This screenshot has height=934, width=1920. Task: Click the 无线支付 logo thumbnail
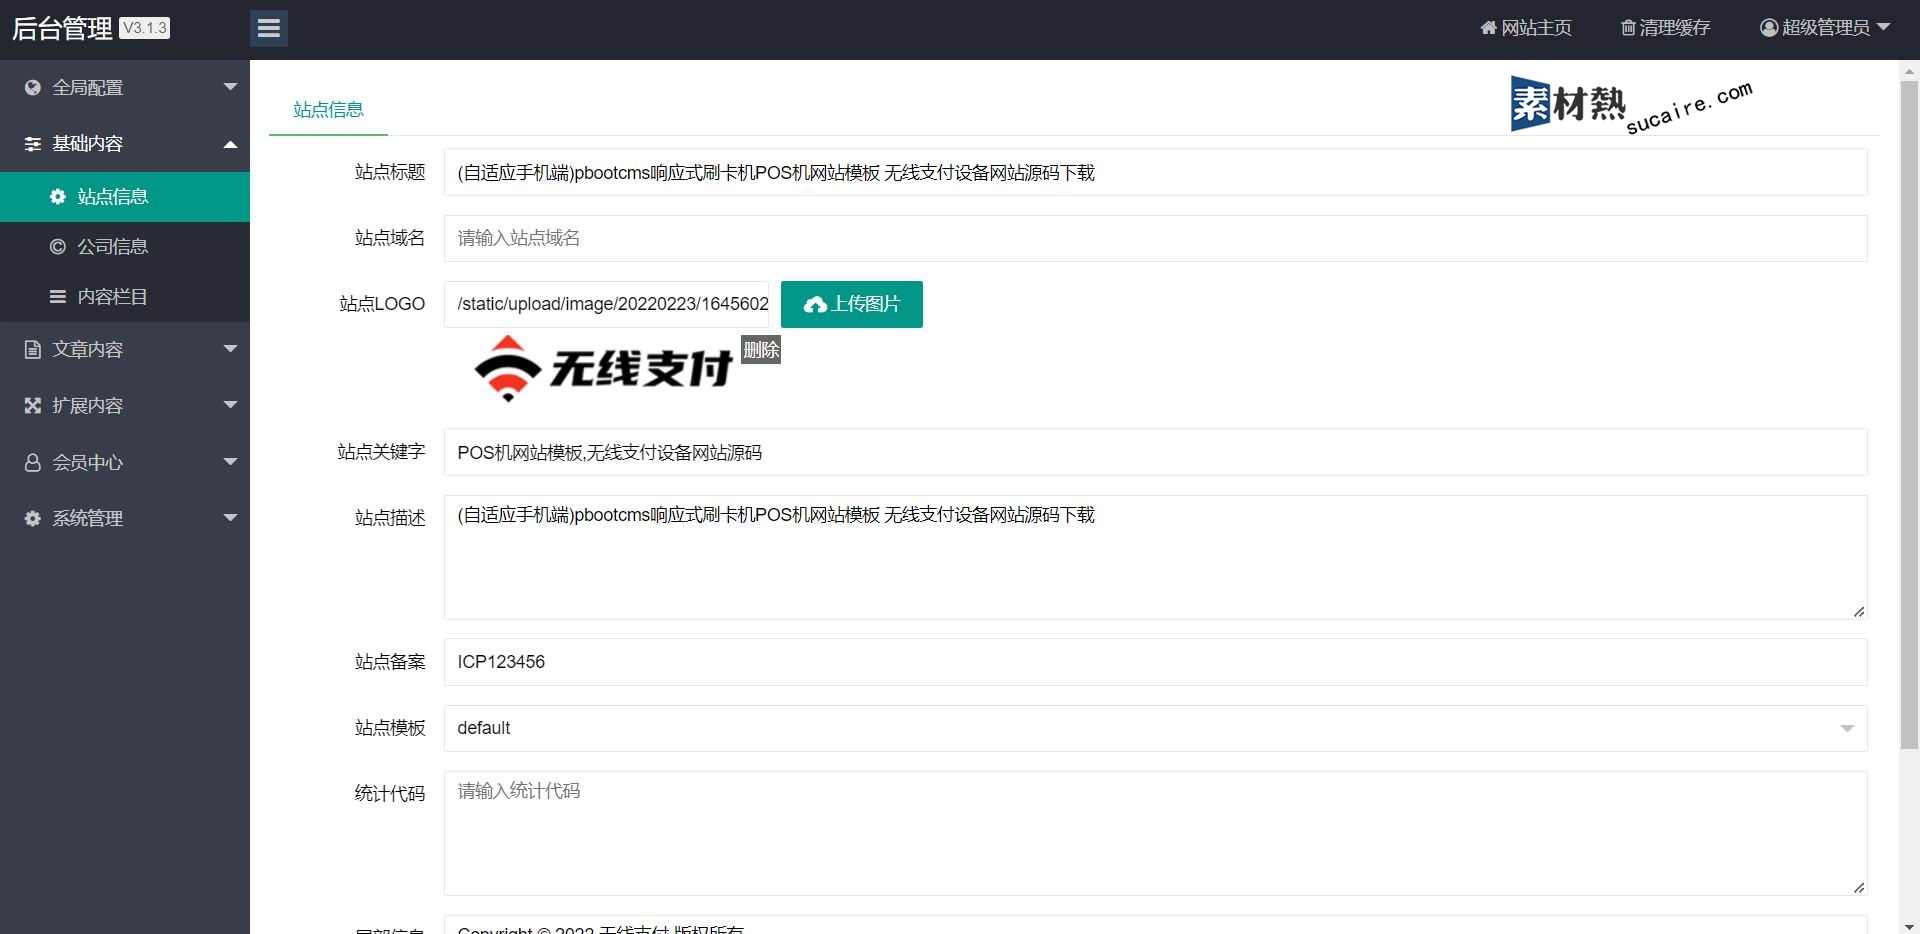(x=603, y=369)
